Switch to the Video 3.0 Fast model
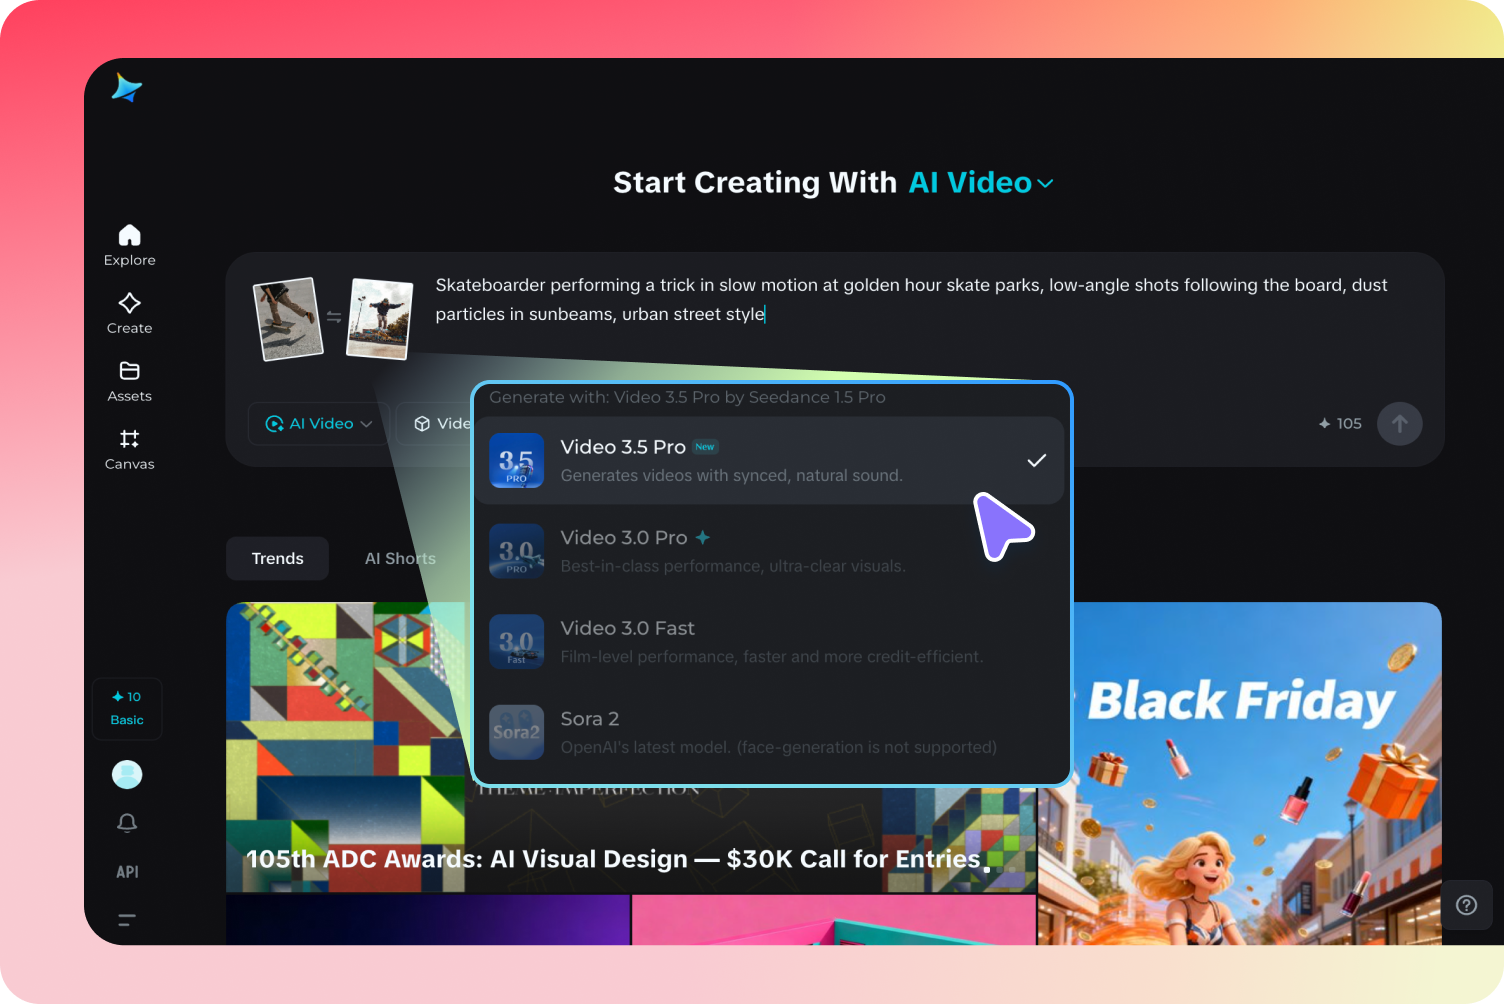This screenshot has width=1504, height=1004. point(768,641)
